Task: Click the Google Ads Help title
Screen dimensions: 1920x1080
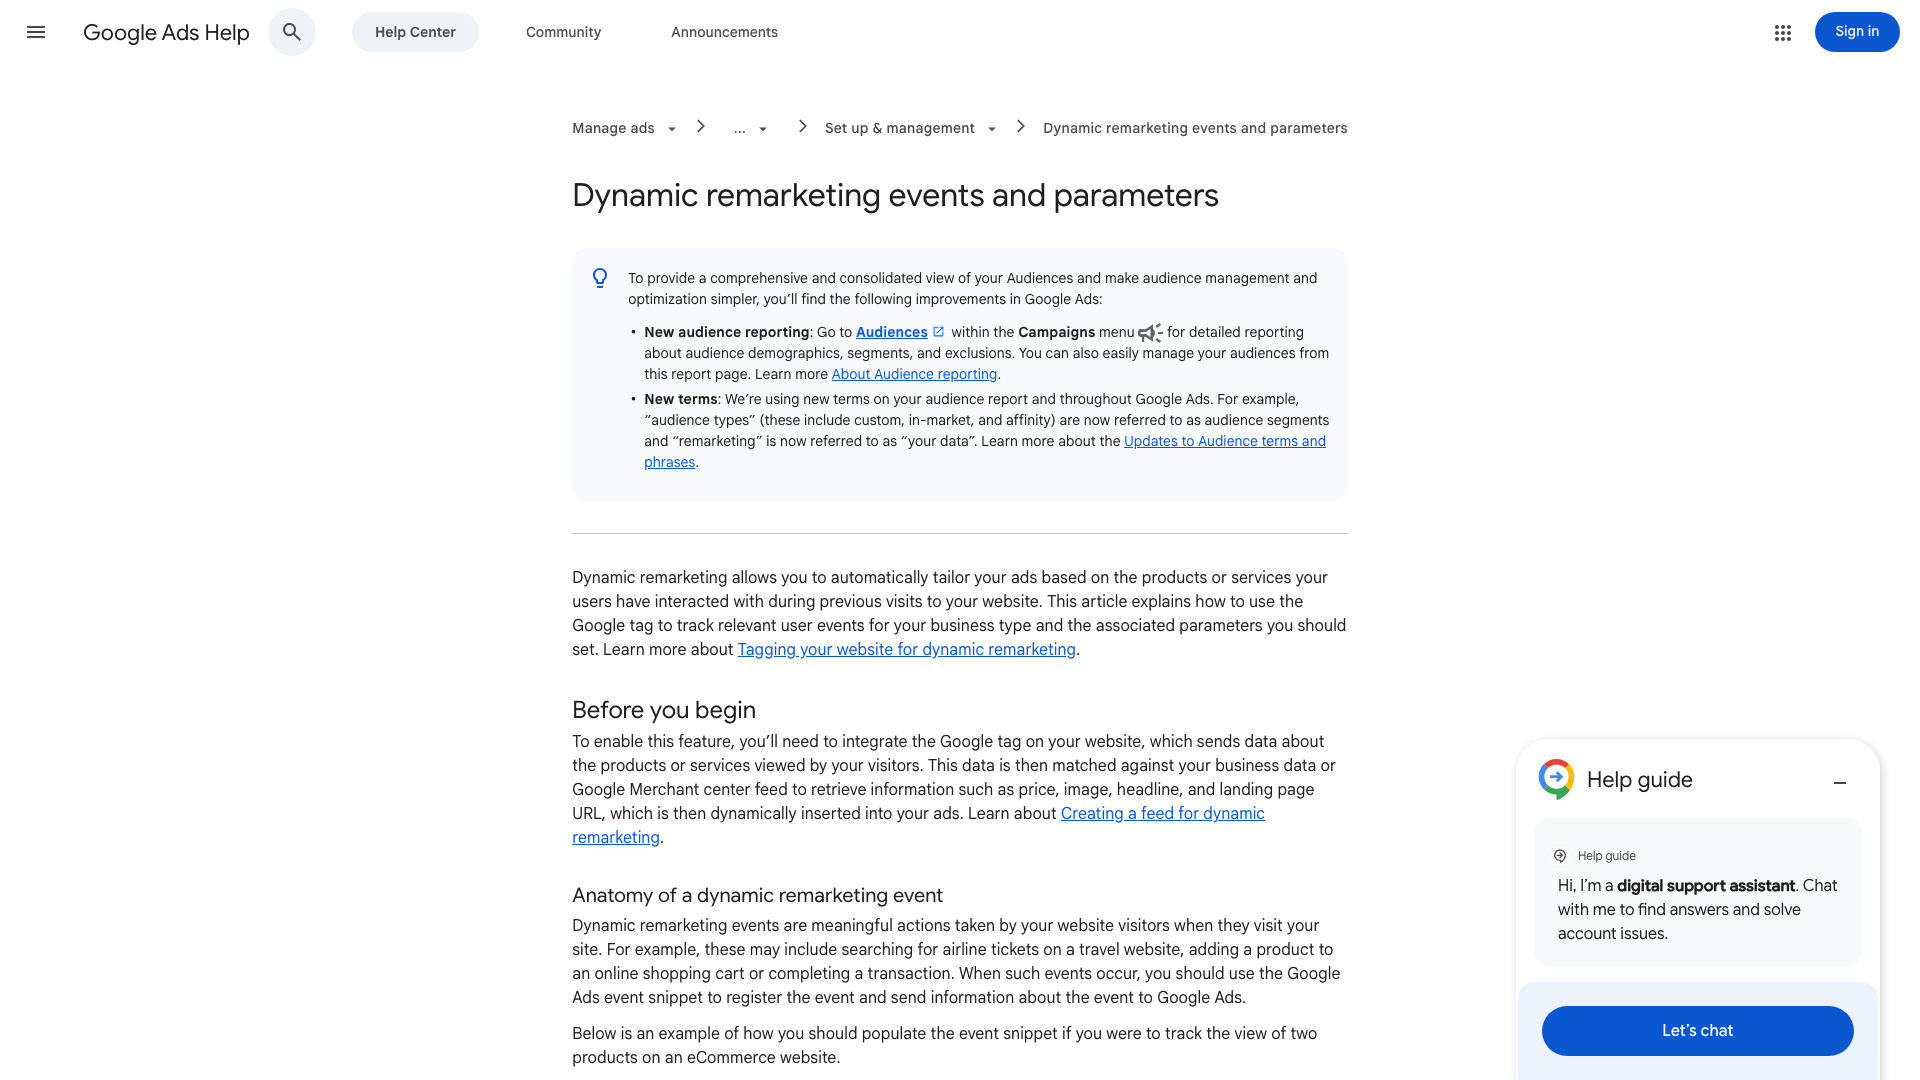Action: [x=166, y=32]
